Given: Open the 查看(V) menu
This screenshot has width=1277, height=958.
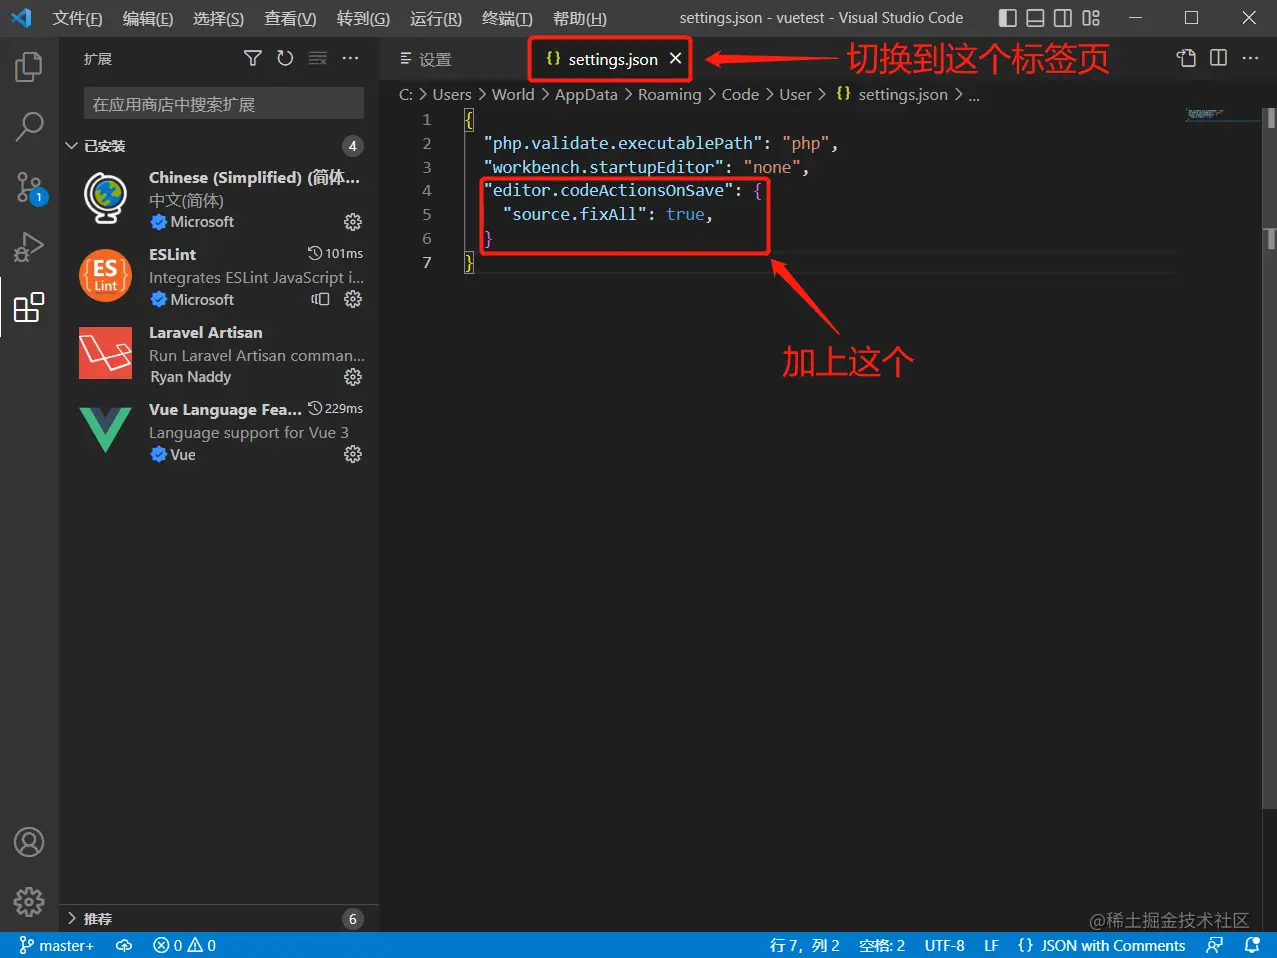Looking at the screenshot, I should 290,18.
